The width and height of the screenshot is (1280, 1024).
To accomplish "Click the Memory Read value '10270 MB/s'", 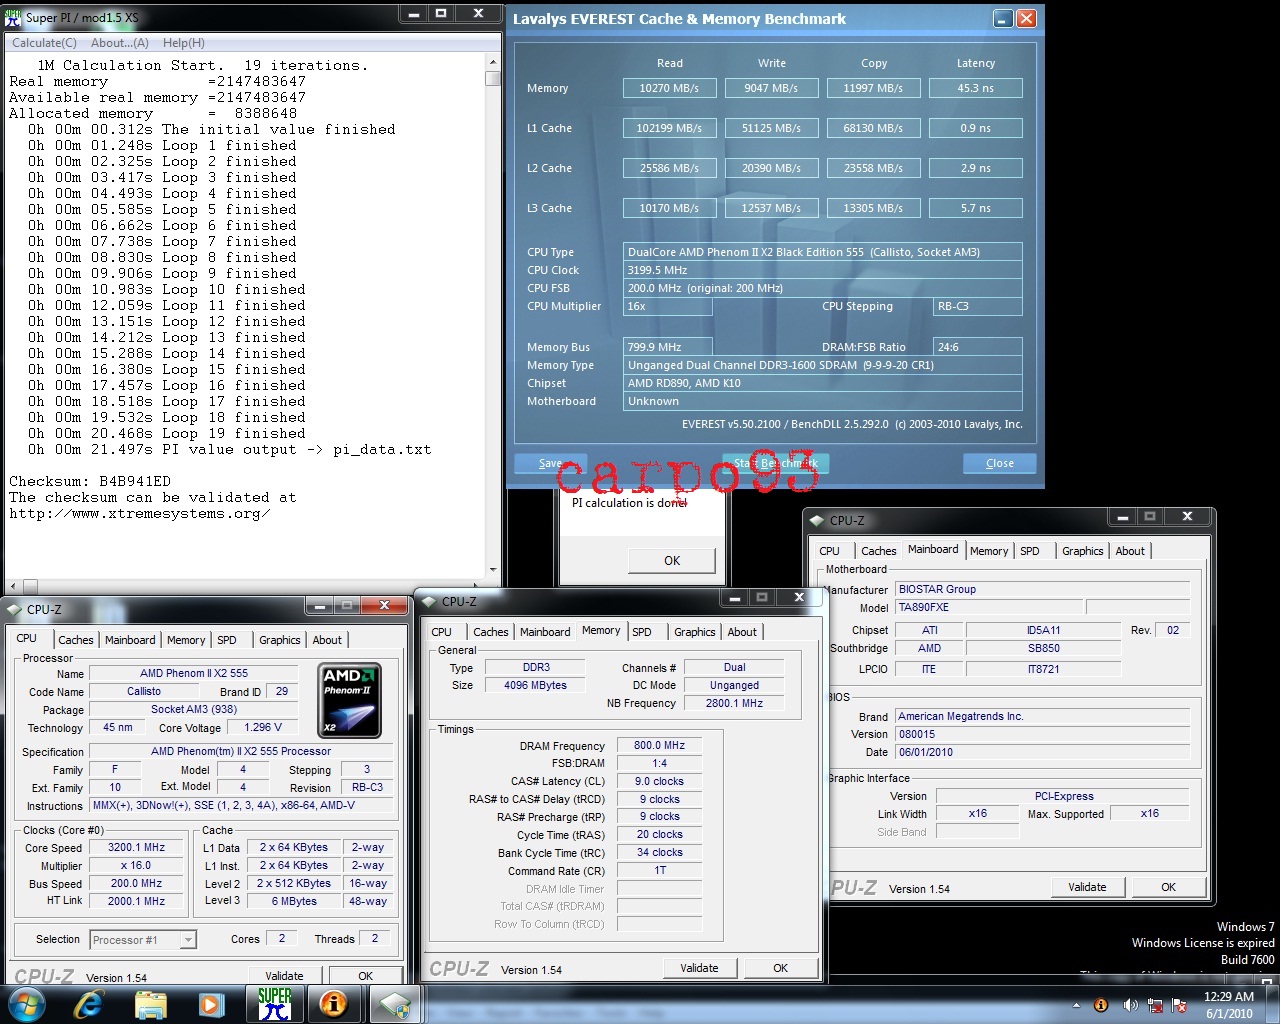I will (x=669, y=88).
